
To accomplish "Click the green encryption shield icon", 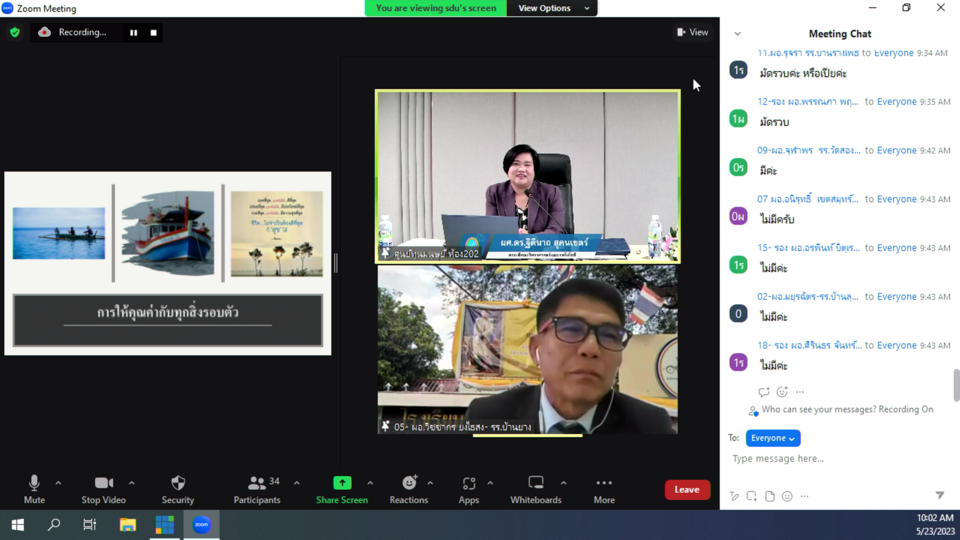I will point(15,32).
